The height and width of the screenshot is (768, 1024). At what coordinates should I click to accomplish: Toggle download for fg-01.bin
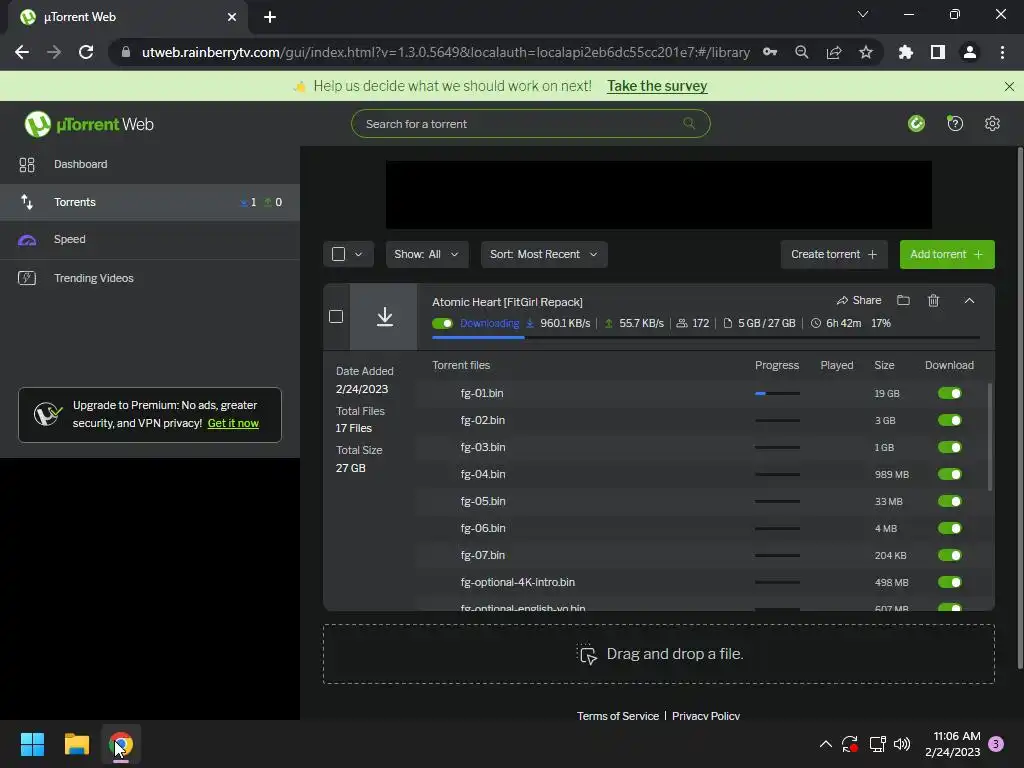[950, 393]
